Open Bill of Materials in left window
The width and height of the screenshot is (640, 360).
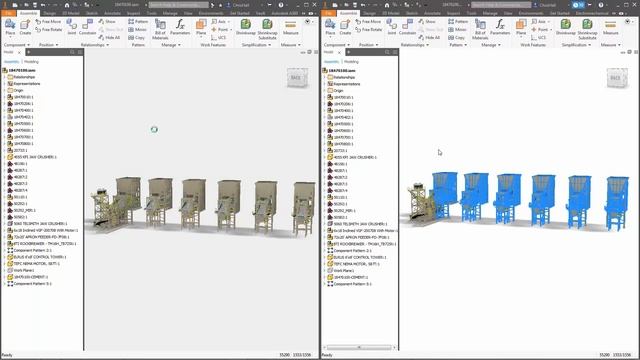pos(160,29)
